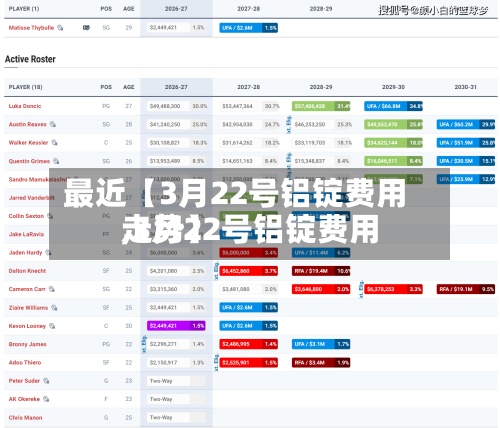Open Luka Doncic's player page

click(25, 106)
